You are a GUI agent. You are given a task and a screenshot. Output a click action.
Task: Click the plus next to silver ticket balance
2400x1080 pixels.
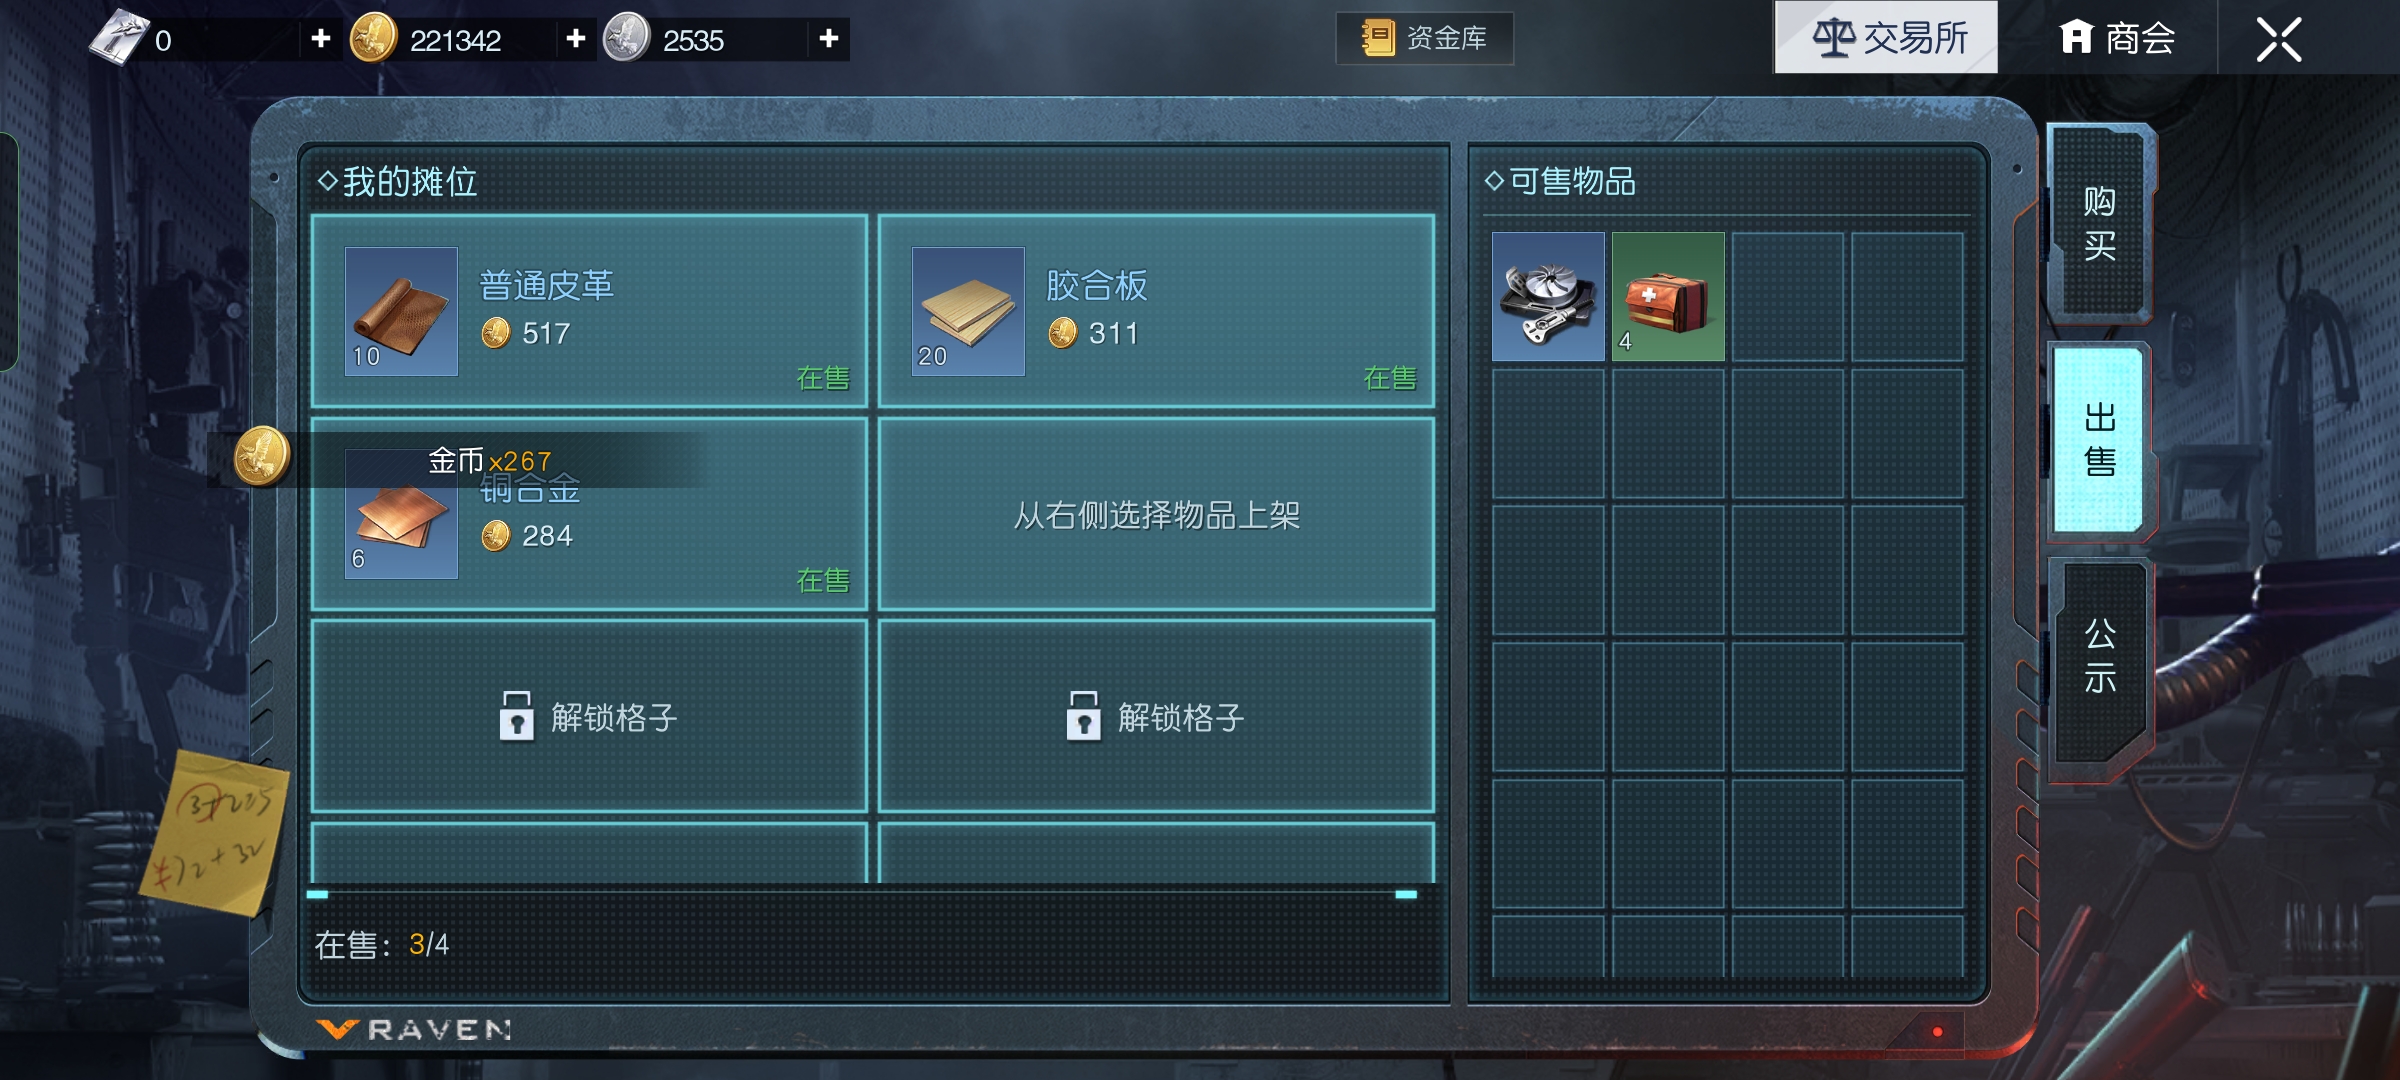click(320, 39)
